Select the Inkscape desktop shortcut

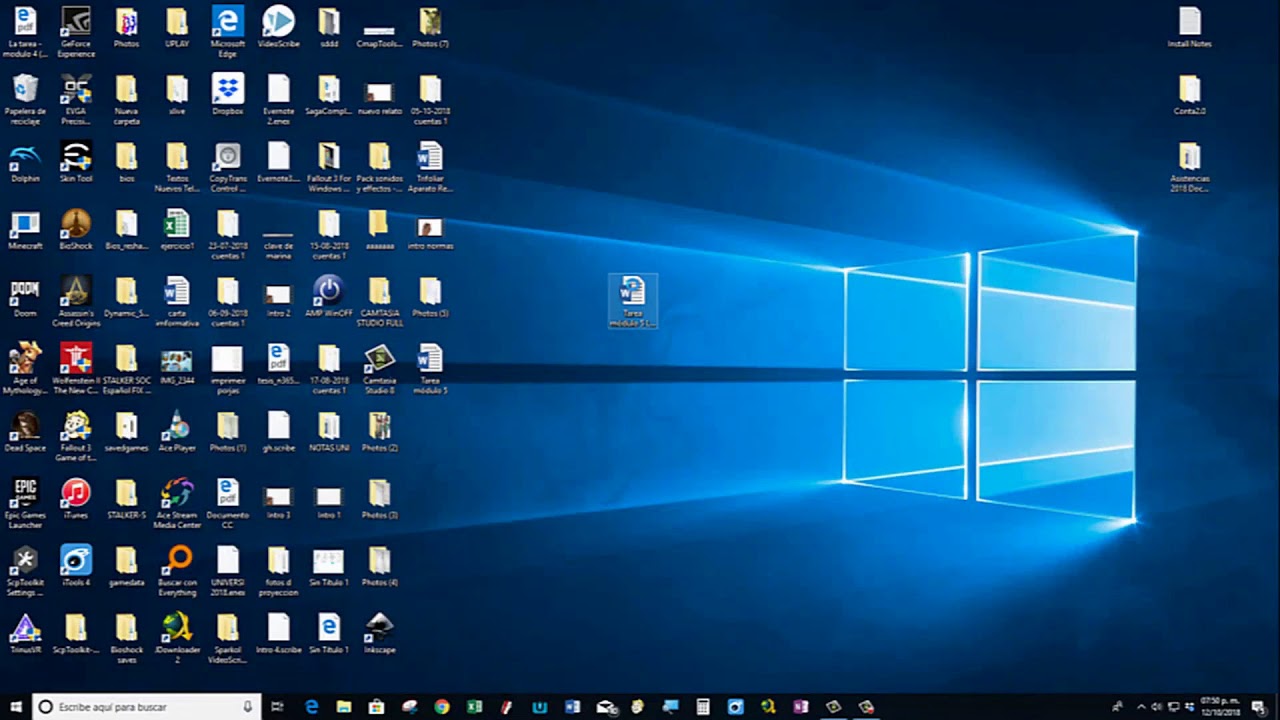click(379, 632)
